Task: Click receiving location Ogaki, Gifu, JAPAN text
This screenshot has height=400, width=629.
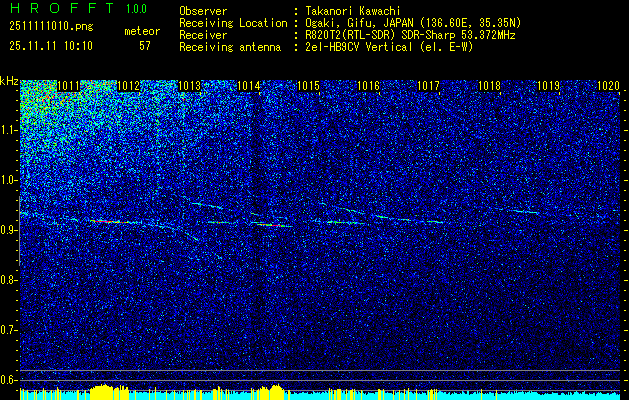Action: [413, 23]
